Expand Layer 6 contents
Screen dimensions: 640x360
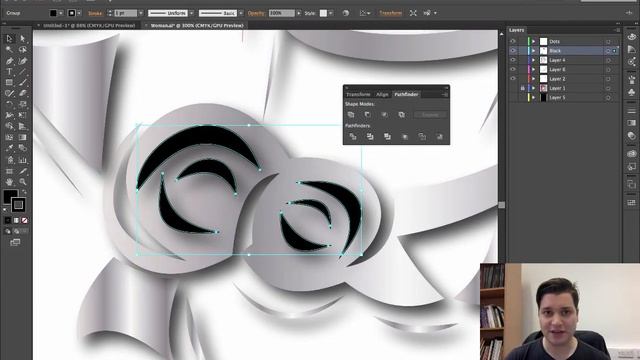click(x=533, y=69)
